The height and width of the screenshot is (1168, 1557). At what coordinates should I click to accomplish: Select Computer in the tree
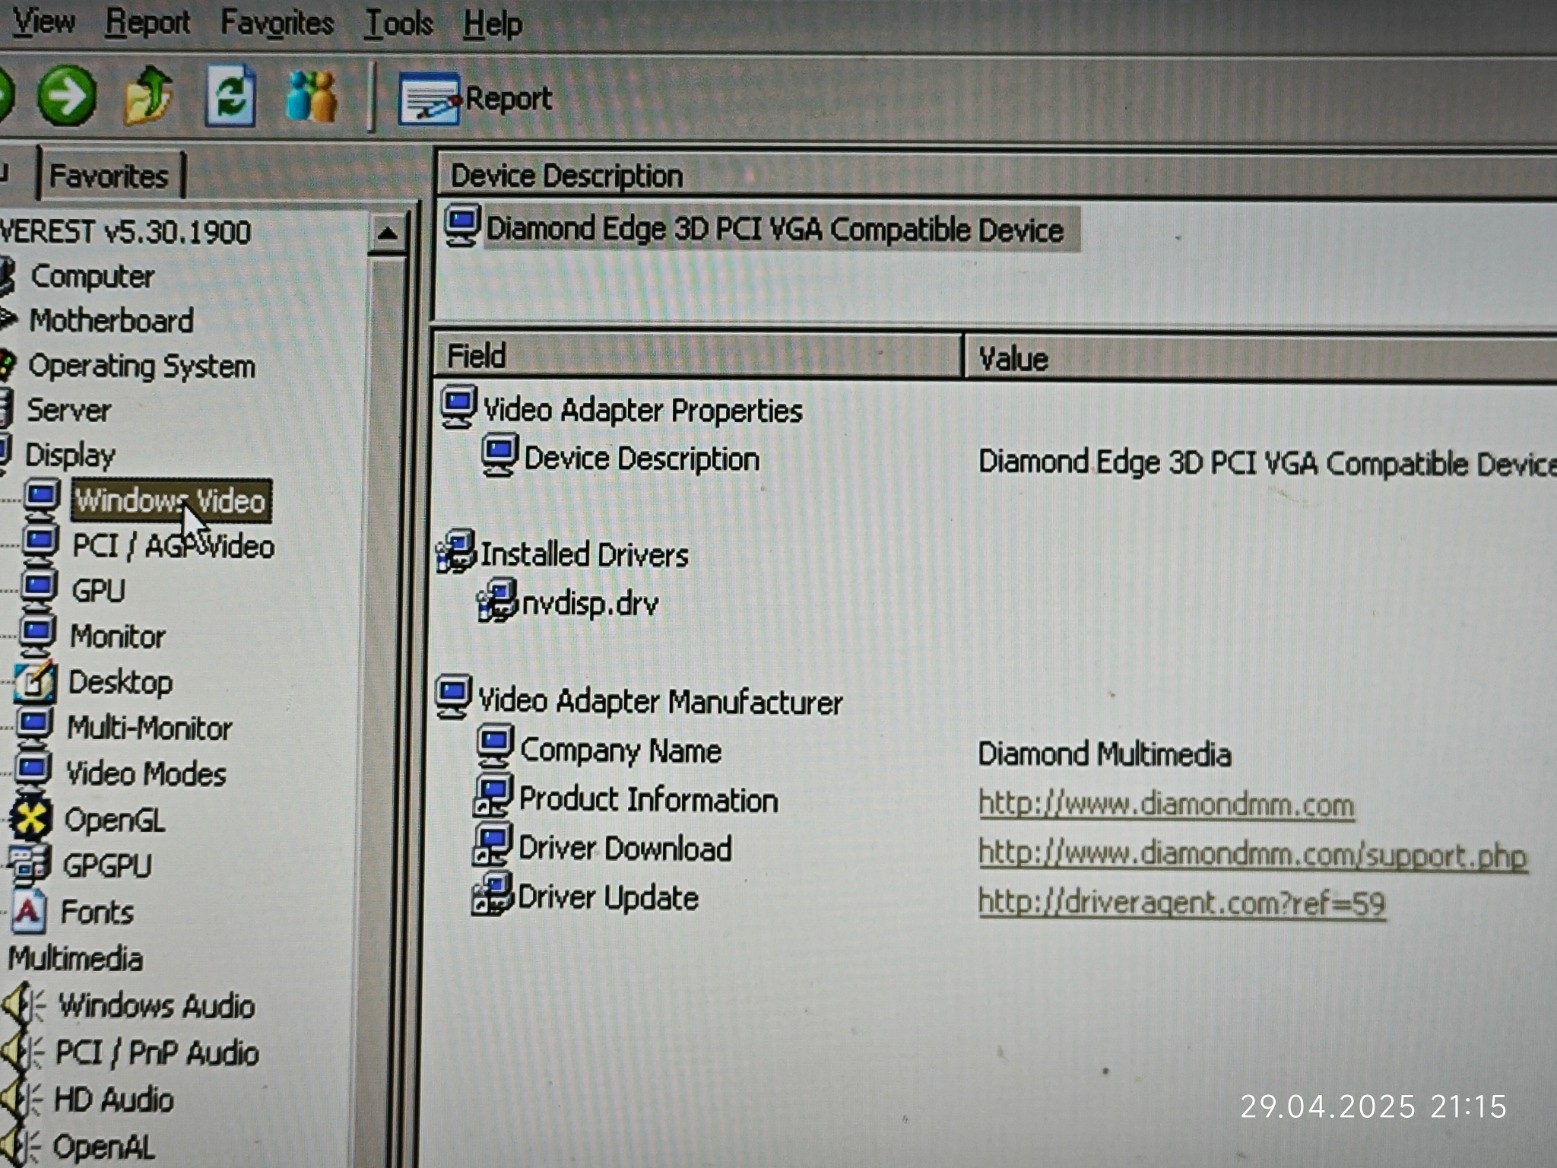tap(92, 276)
